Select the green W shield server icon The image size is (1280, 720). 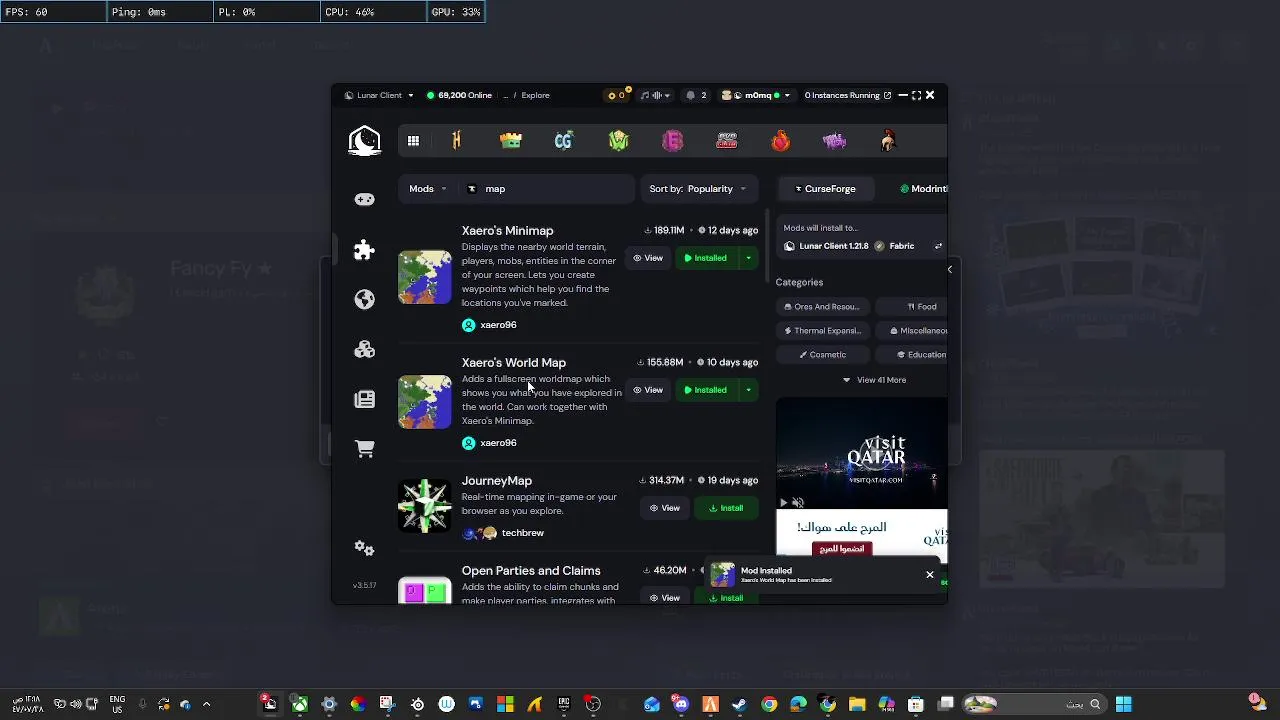tap(619, 141)
